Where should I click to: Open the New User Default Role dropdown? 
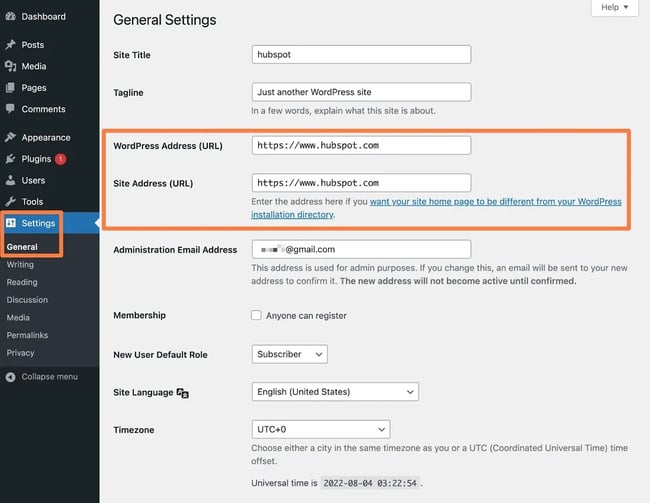point(289,354)
